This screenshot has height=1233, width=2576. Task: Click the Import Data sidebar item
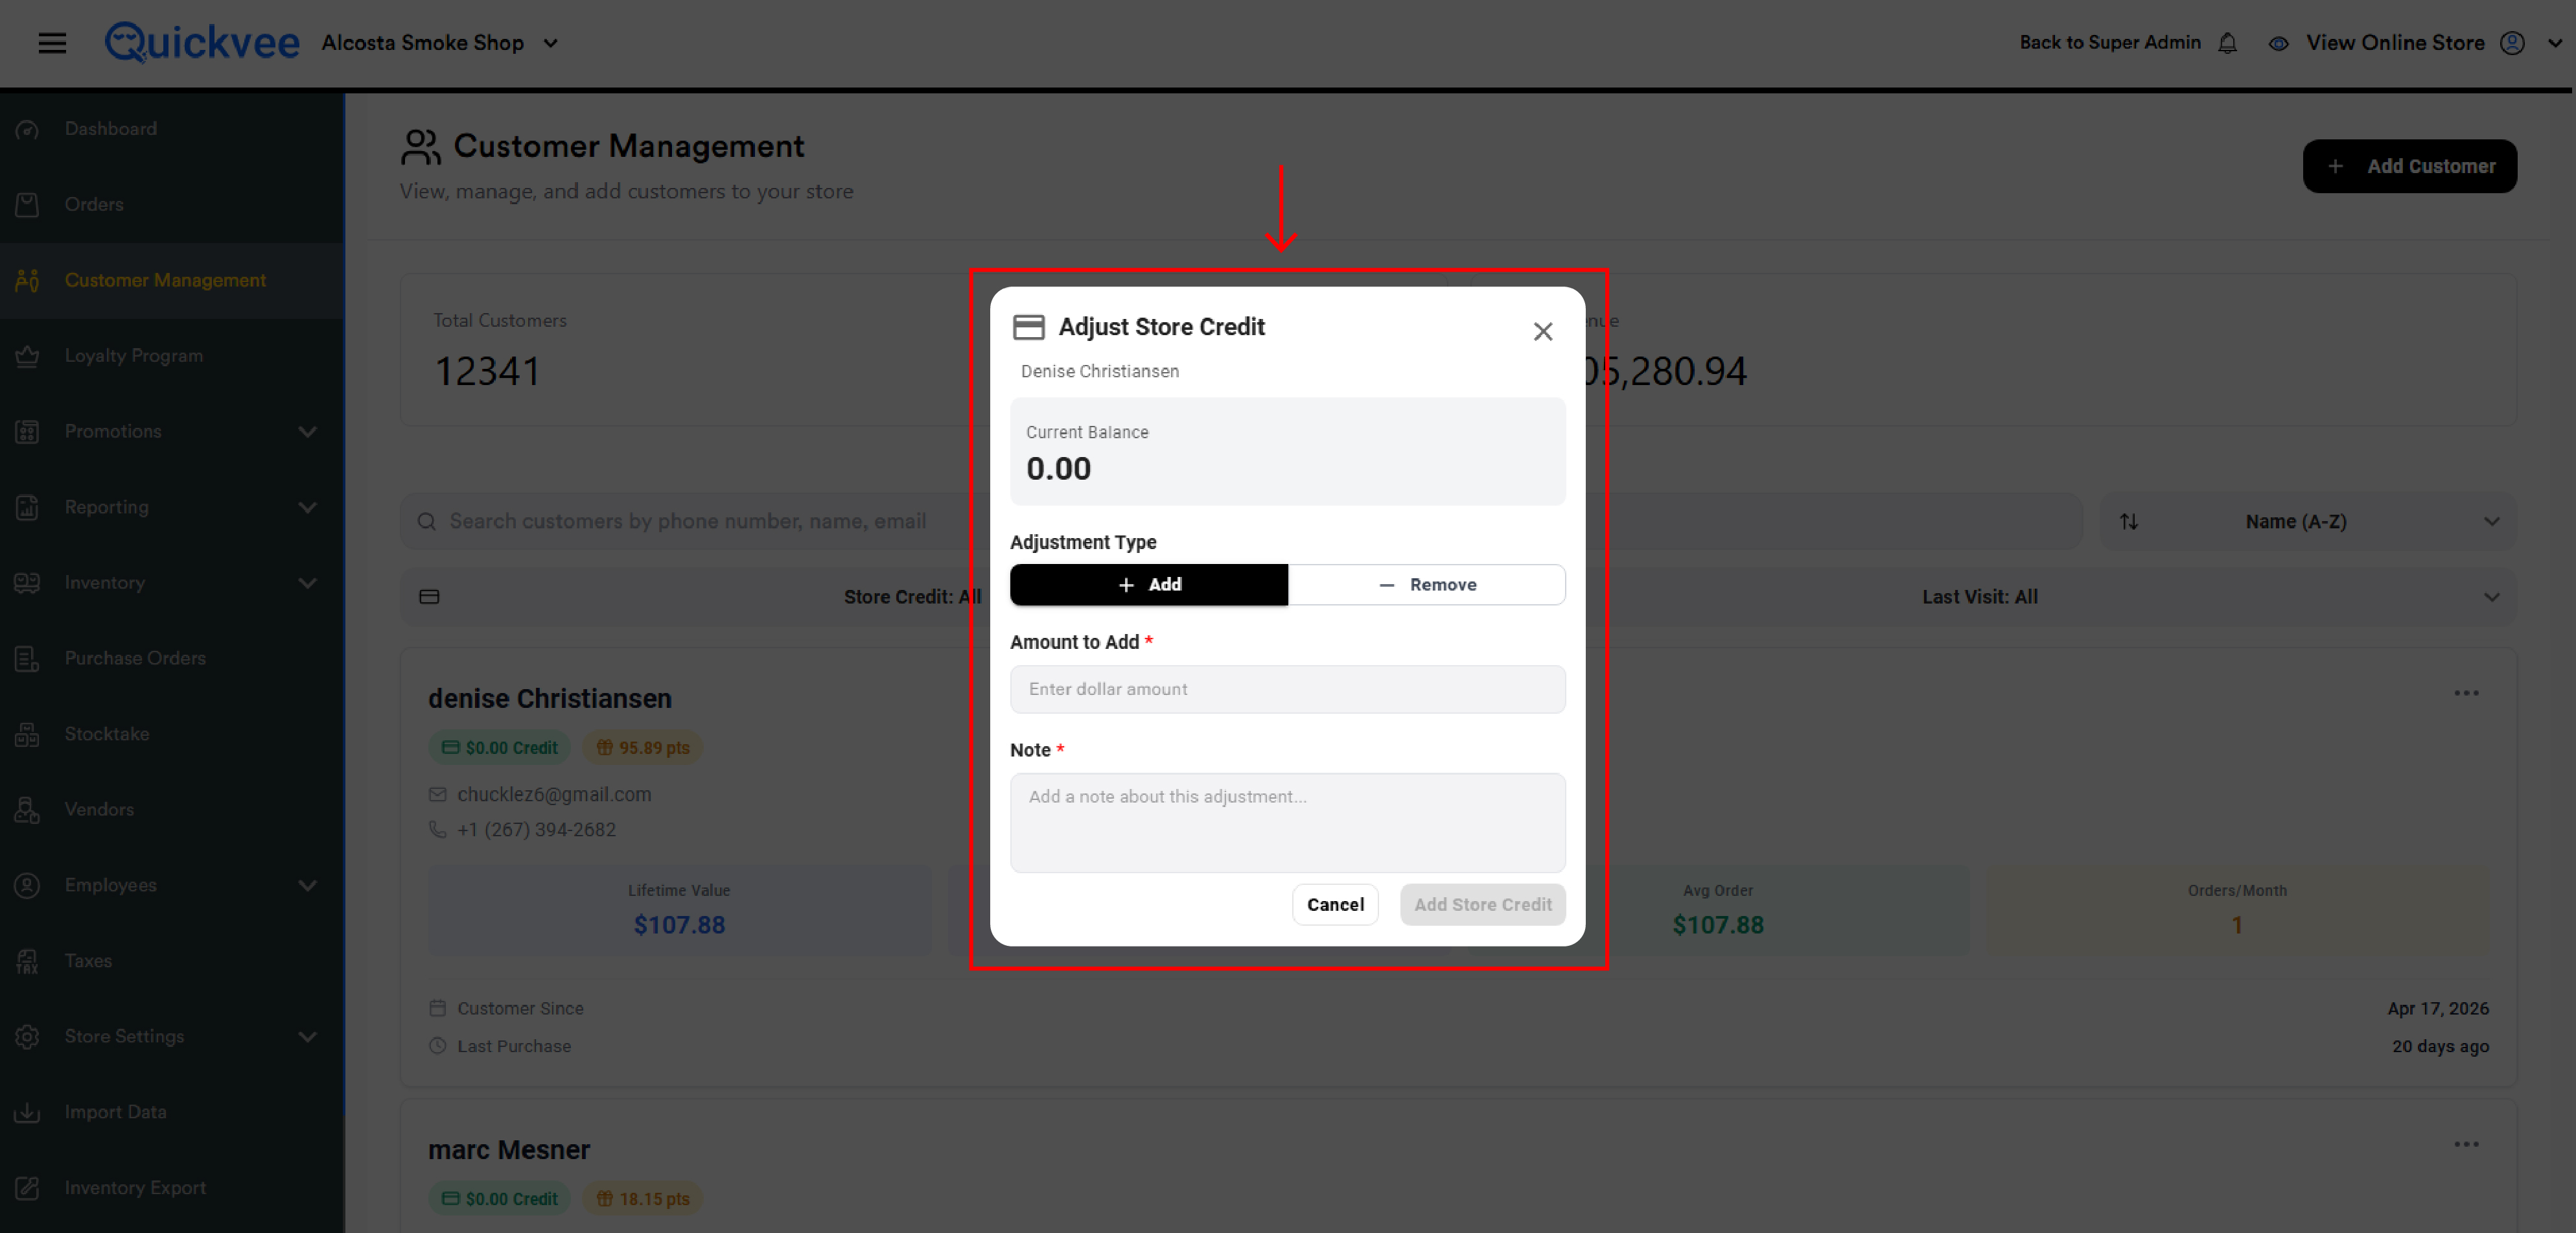click(x=115, y=1112)
